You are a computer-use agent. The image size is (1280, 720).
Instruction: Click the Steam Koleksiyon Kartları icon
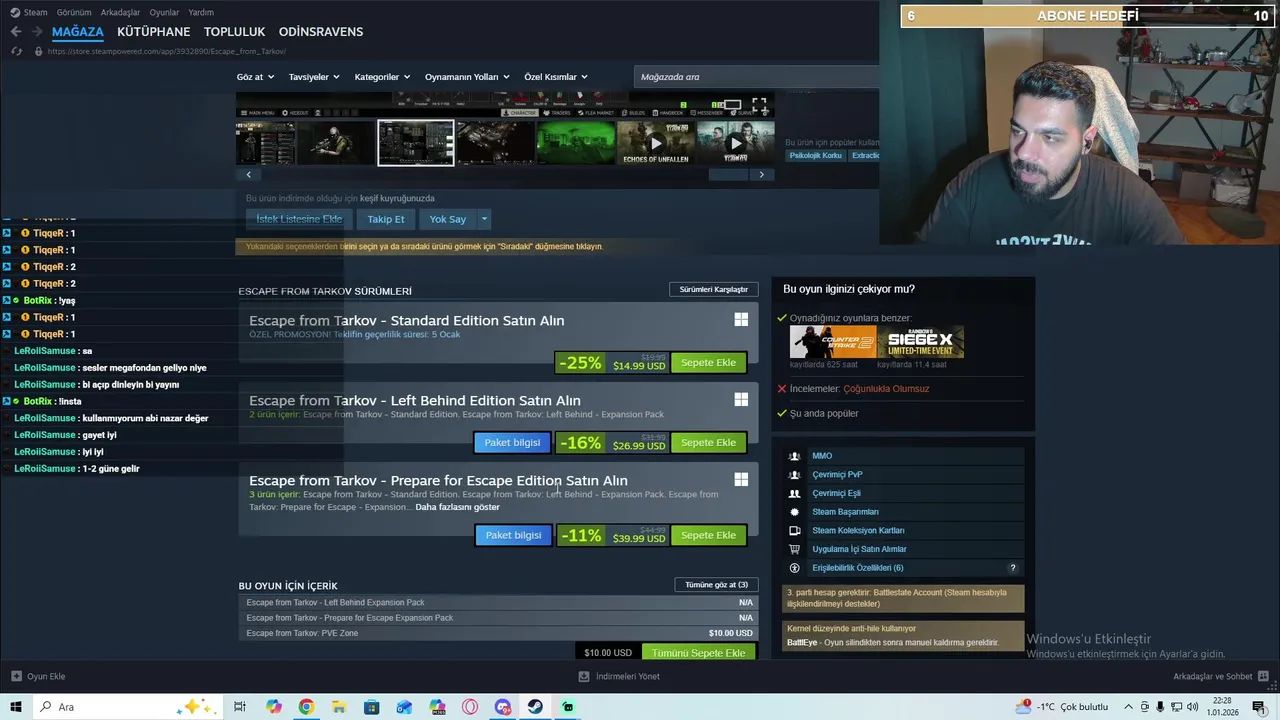coord(795,530)
